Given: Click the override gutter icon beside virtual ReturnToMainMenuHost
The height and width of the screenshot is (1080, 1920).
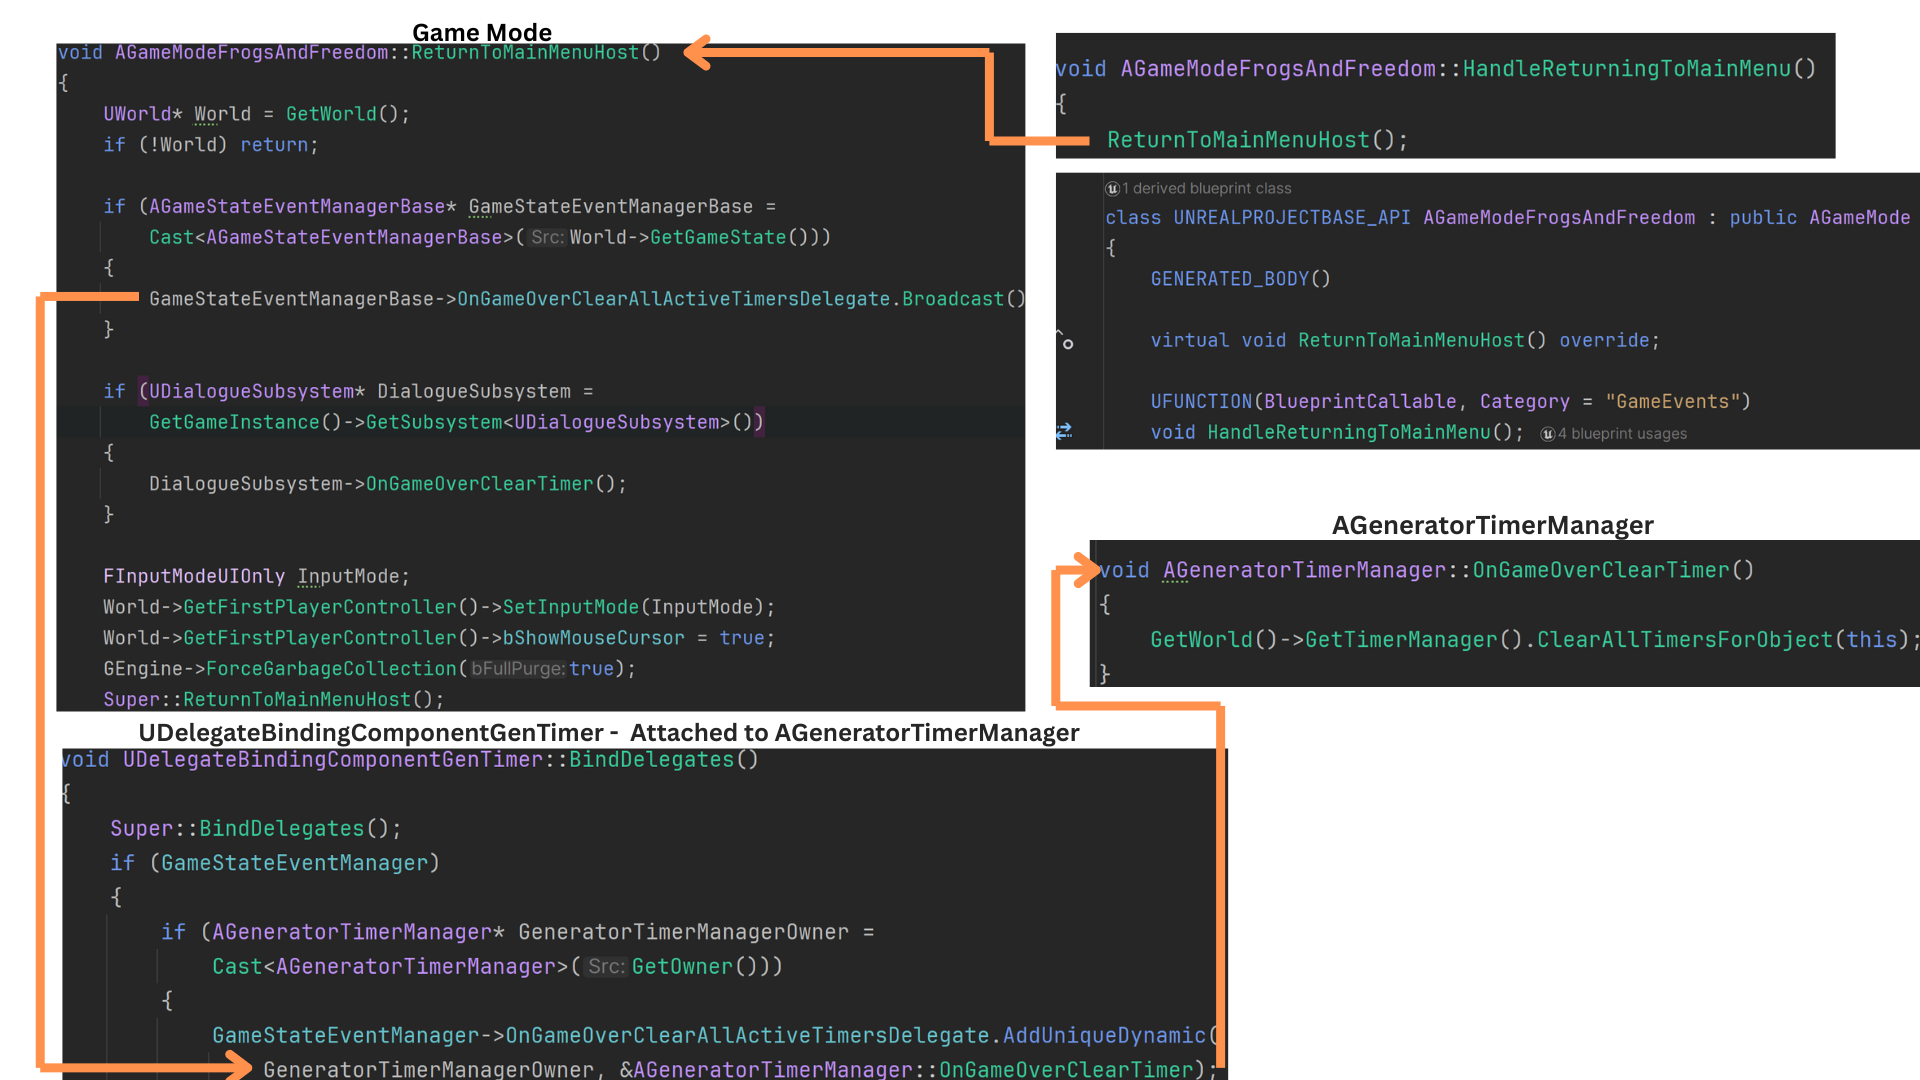Looking at the screenshot, I should pyautogui.click(x=1066, y=341).
